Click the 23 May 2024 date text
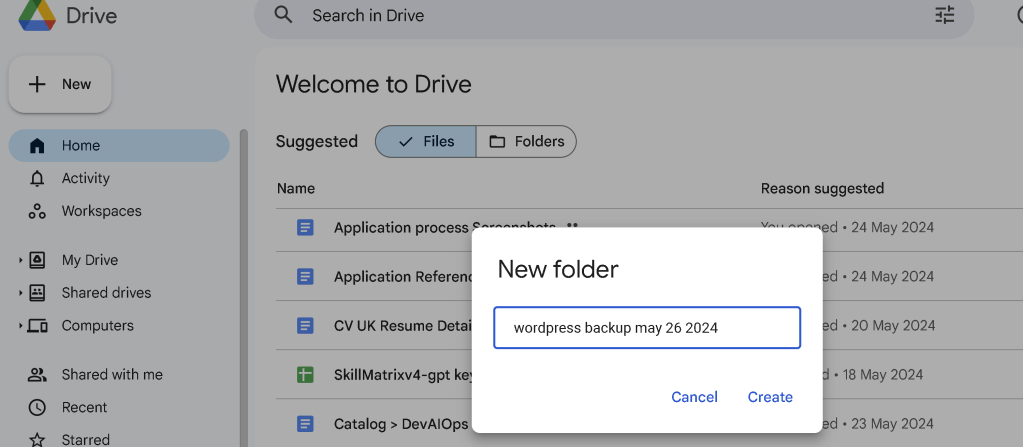The height and width of the screenshot is (447, 1023). click(x=893, y=424)
